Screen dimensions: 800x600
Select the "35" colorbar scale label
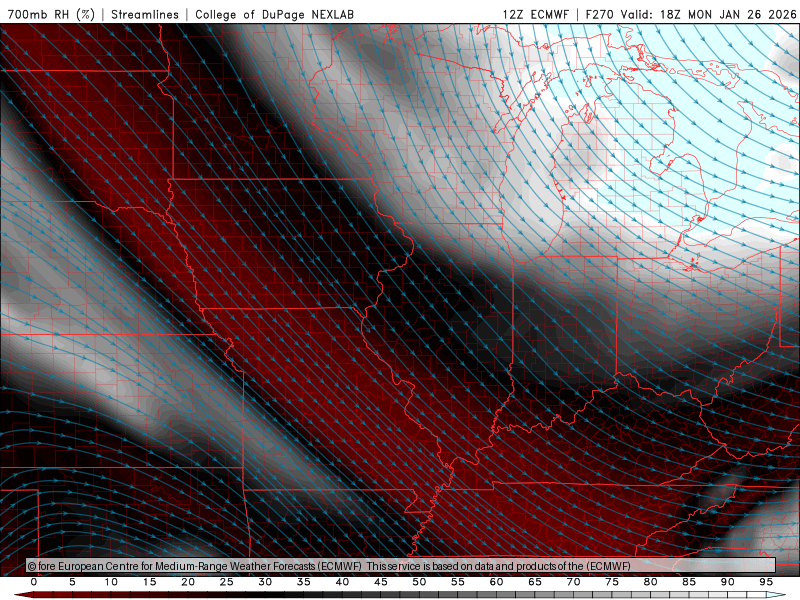pos(304,582)
